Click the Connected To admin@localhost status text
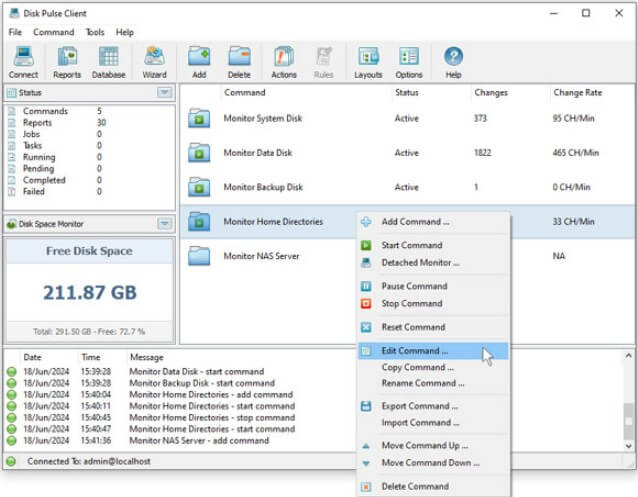 (x=89, y=461)
